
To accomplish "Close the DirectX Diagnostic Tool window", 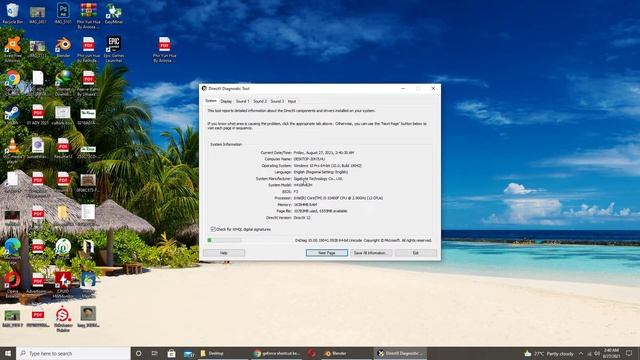I will coord(433,88).
